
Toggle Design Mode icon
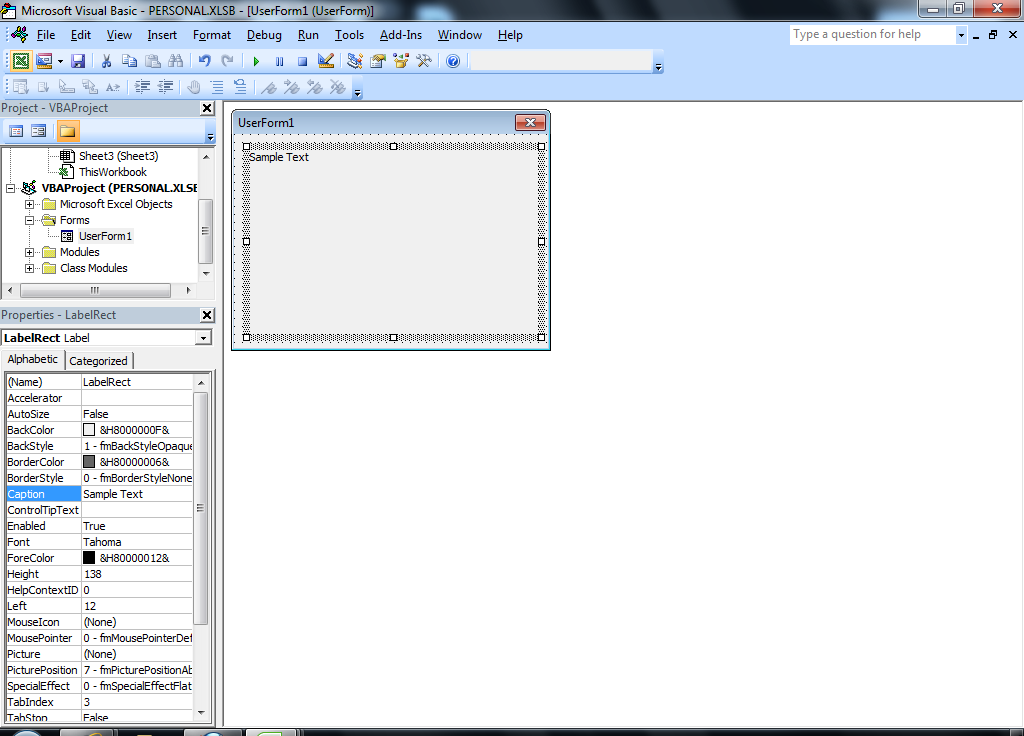click(x=326, y=61)
